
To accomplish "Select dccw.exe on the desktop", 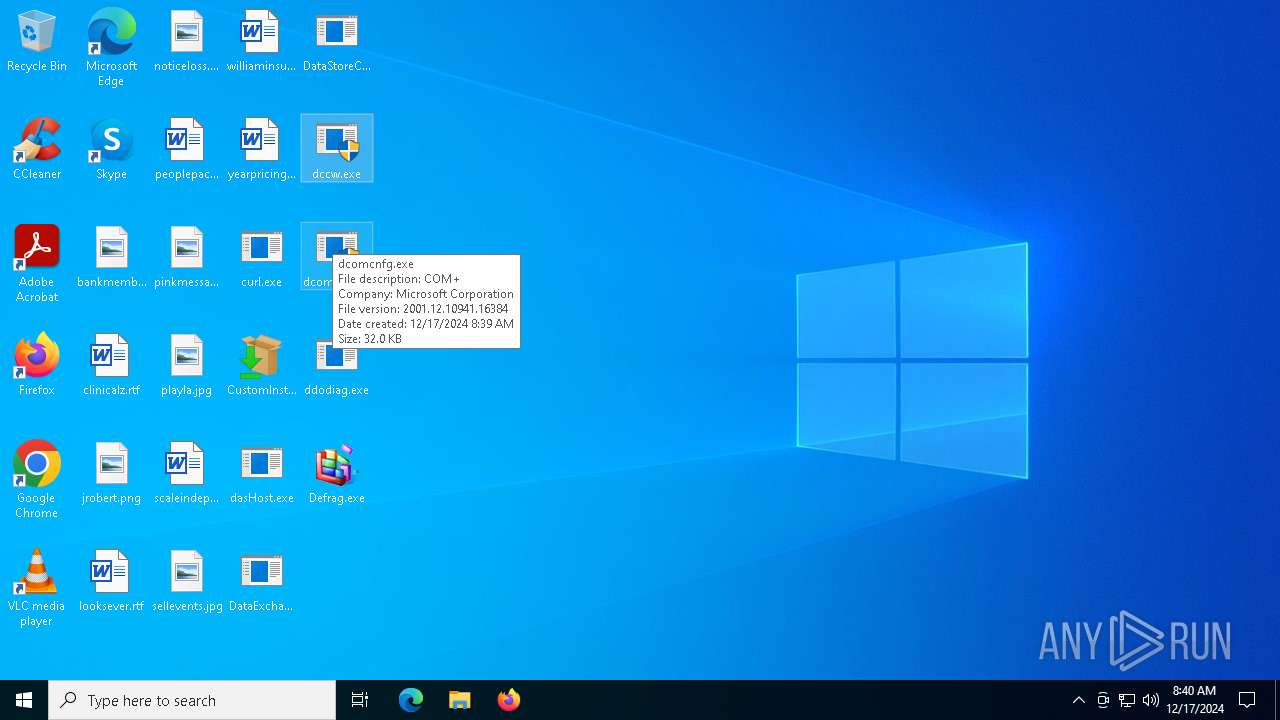I will 337,148.
